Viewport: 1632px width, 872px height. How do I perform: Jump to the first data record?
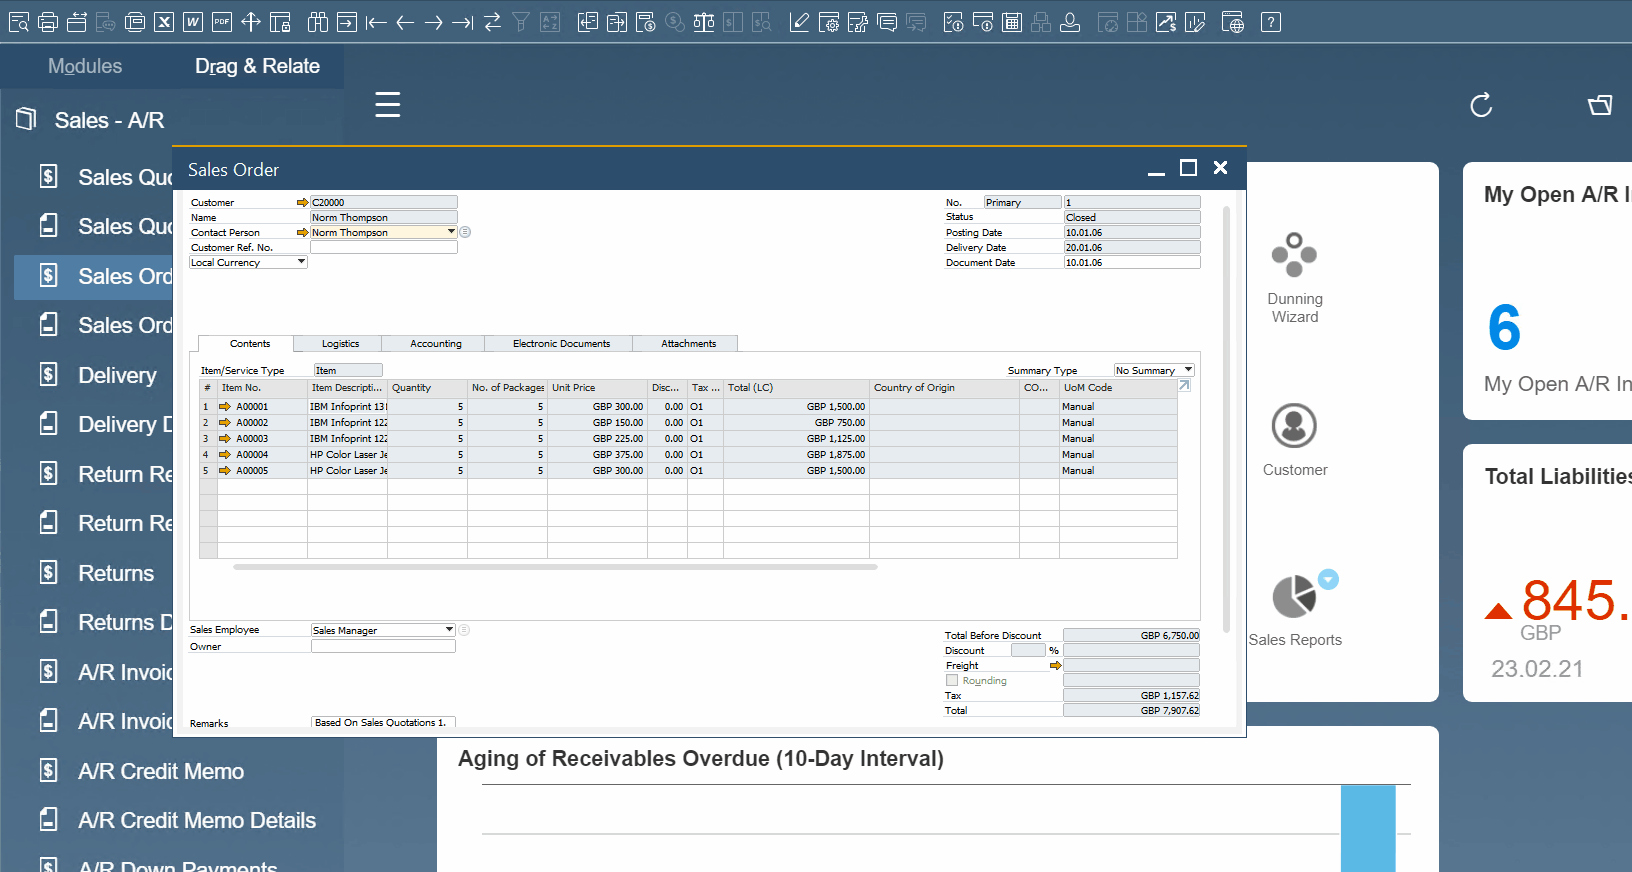[x=376, y=22]
